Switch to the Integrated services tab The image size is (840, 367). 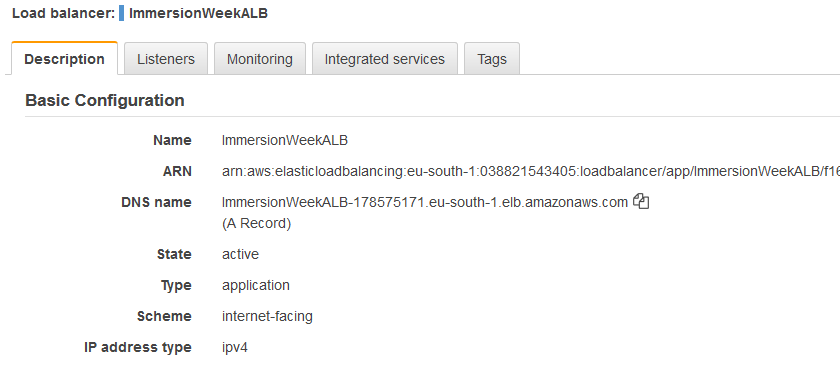[385, 59]
